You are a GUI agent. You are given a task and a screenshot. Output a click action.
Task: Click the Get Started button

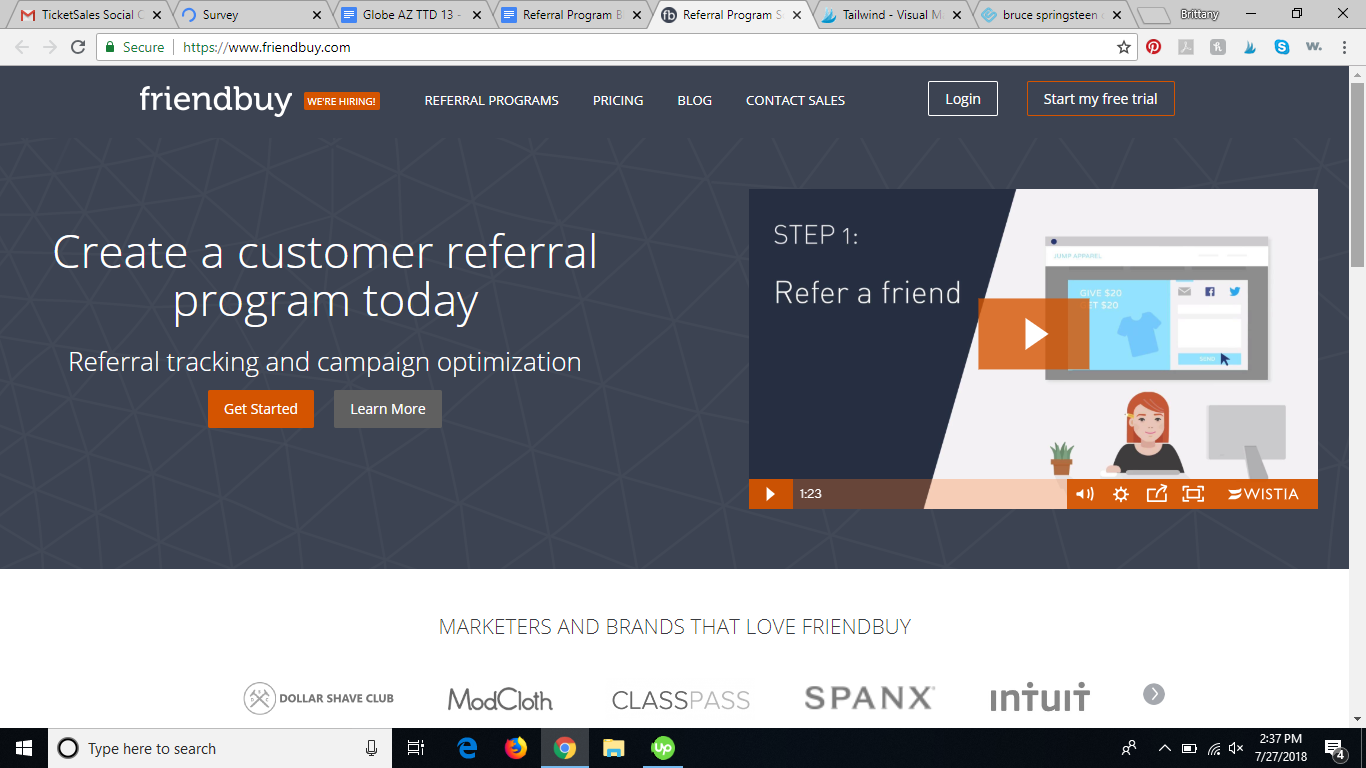261,409
